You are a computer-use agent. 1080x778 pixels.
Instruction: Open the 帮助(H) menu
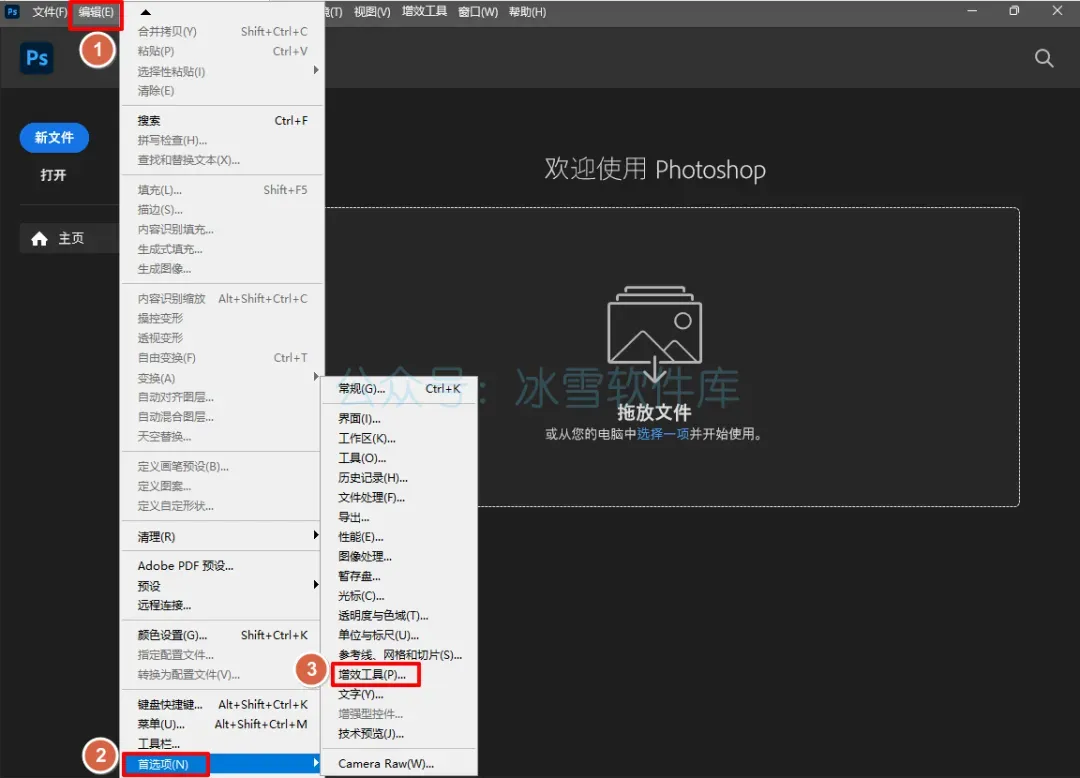(527, 12)
